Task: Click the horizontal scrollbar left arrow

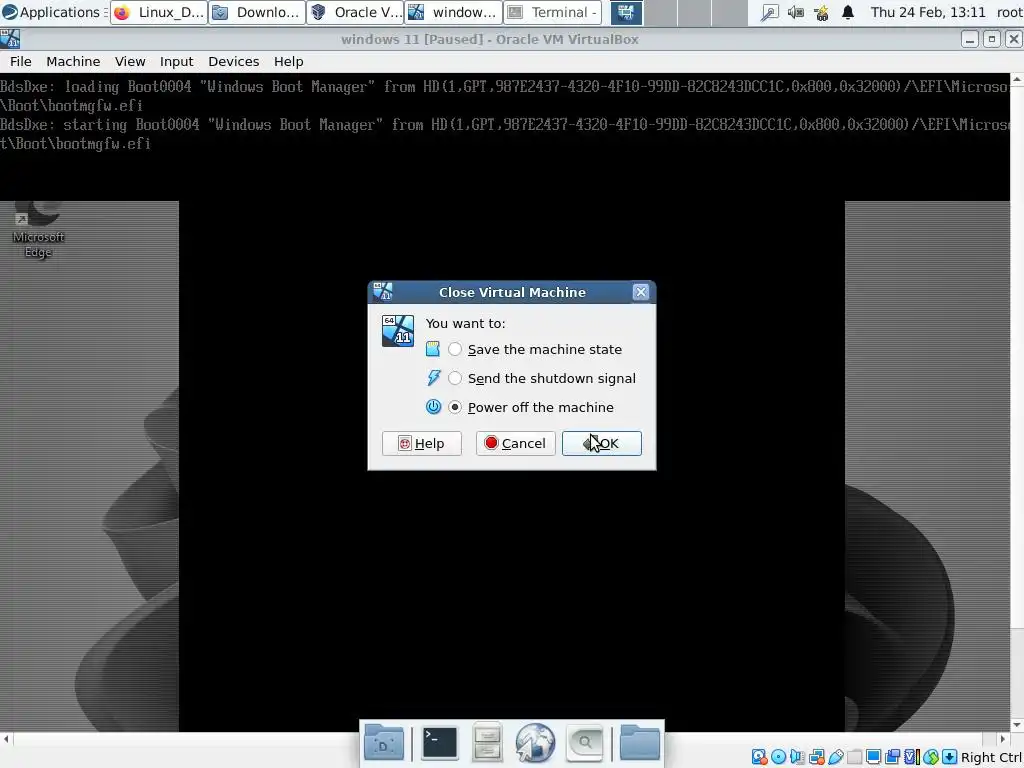Action: (6, 739)
